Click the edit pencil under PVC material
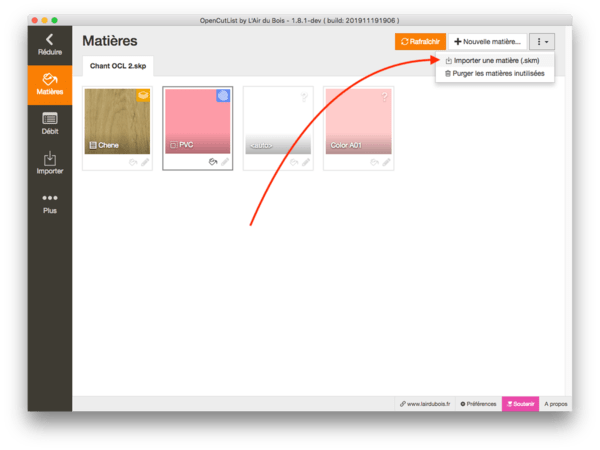 225,161
